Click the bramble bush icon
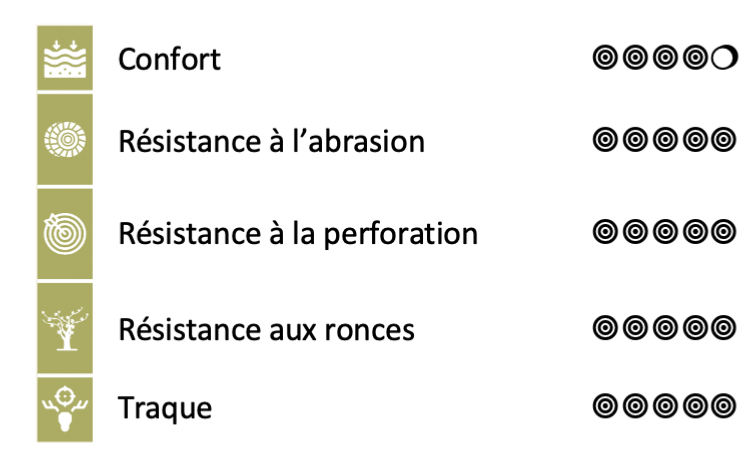The width and height of the screenshot is (756, 460). (65, 328)
